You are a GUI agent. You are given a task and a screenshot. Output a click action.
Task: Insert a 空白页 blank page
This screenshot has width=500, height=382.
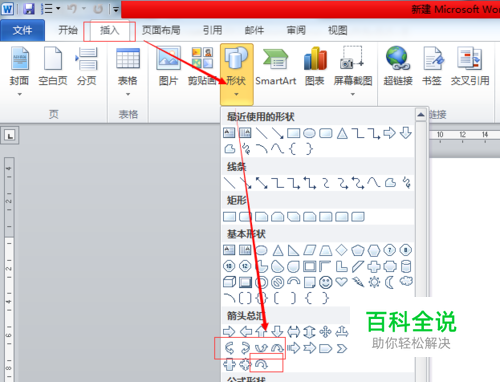(53, 66)
